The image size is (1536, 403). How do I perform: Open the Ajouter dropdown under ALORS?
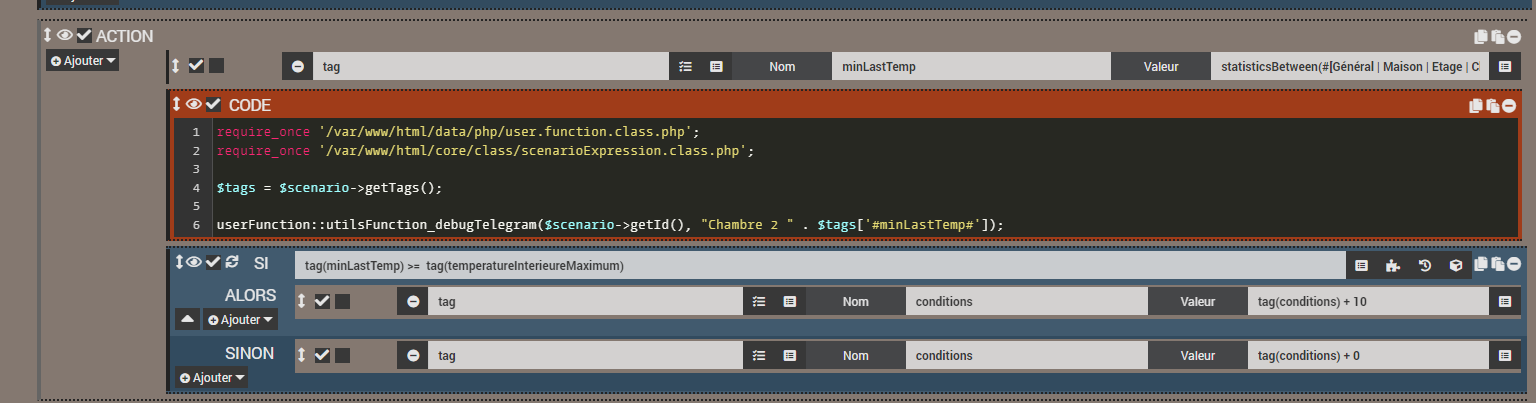(x=240, y=319)
